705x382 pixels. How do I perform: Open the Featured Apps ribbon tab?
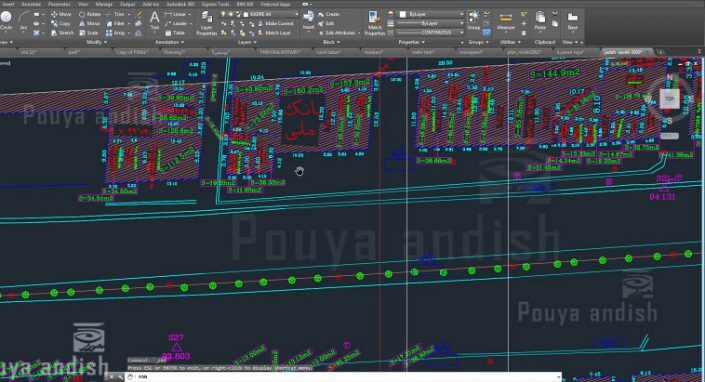tap(275, 4)
